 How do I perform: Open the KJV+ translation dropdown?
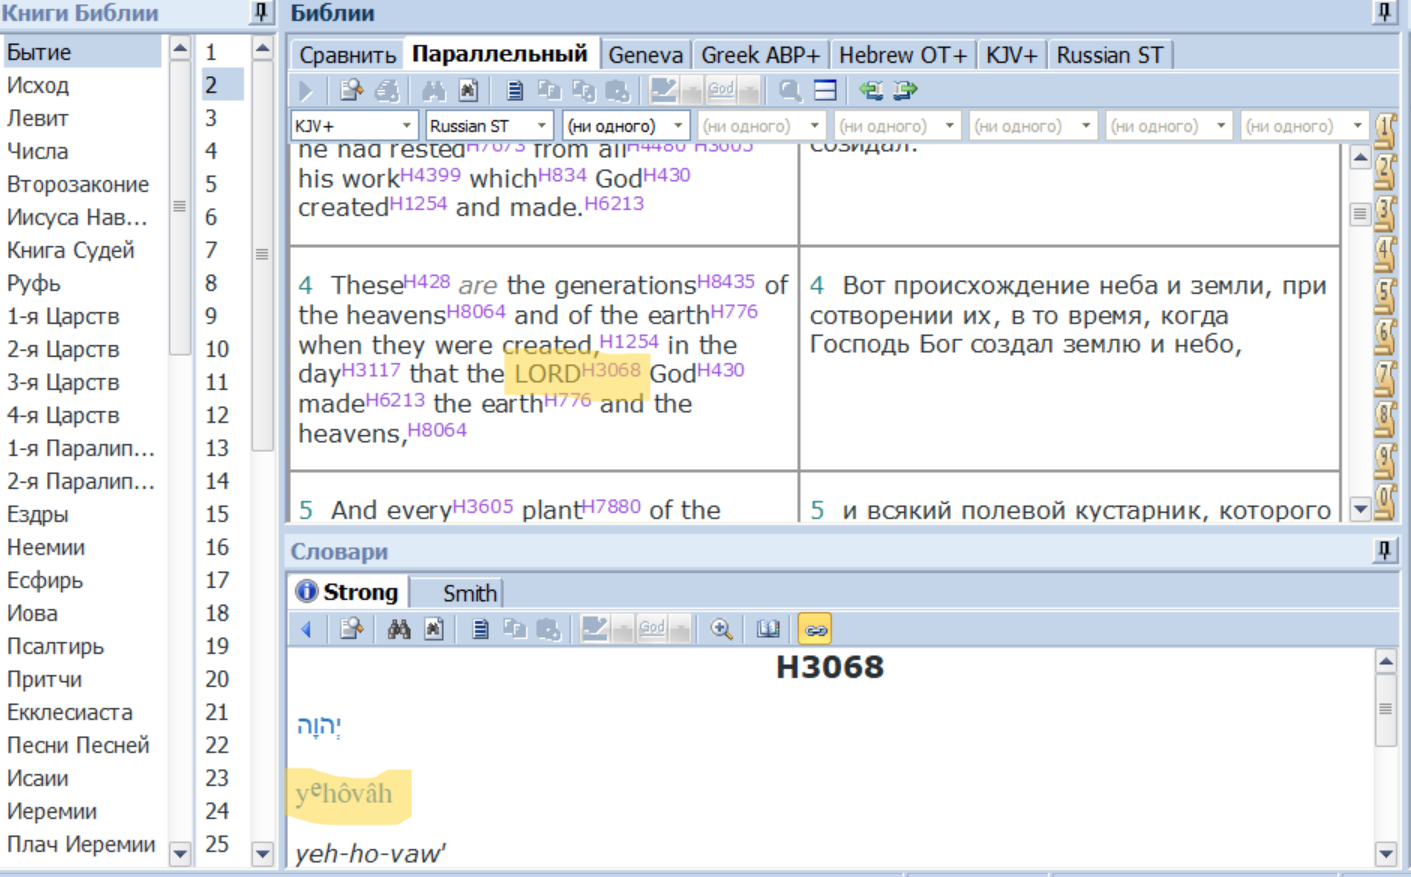[x=354, y=126]
